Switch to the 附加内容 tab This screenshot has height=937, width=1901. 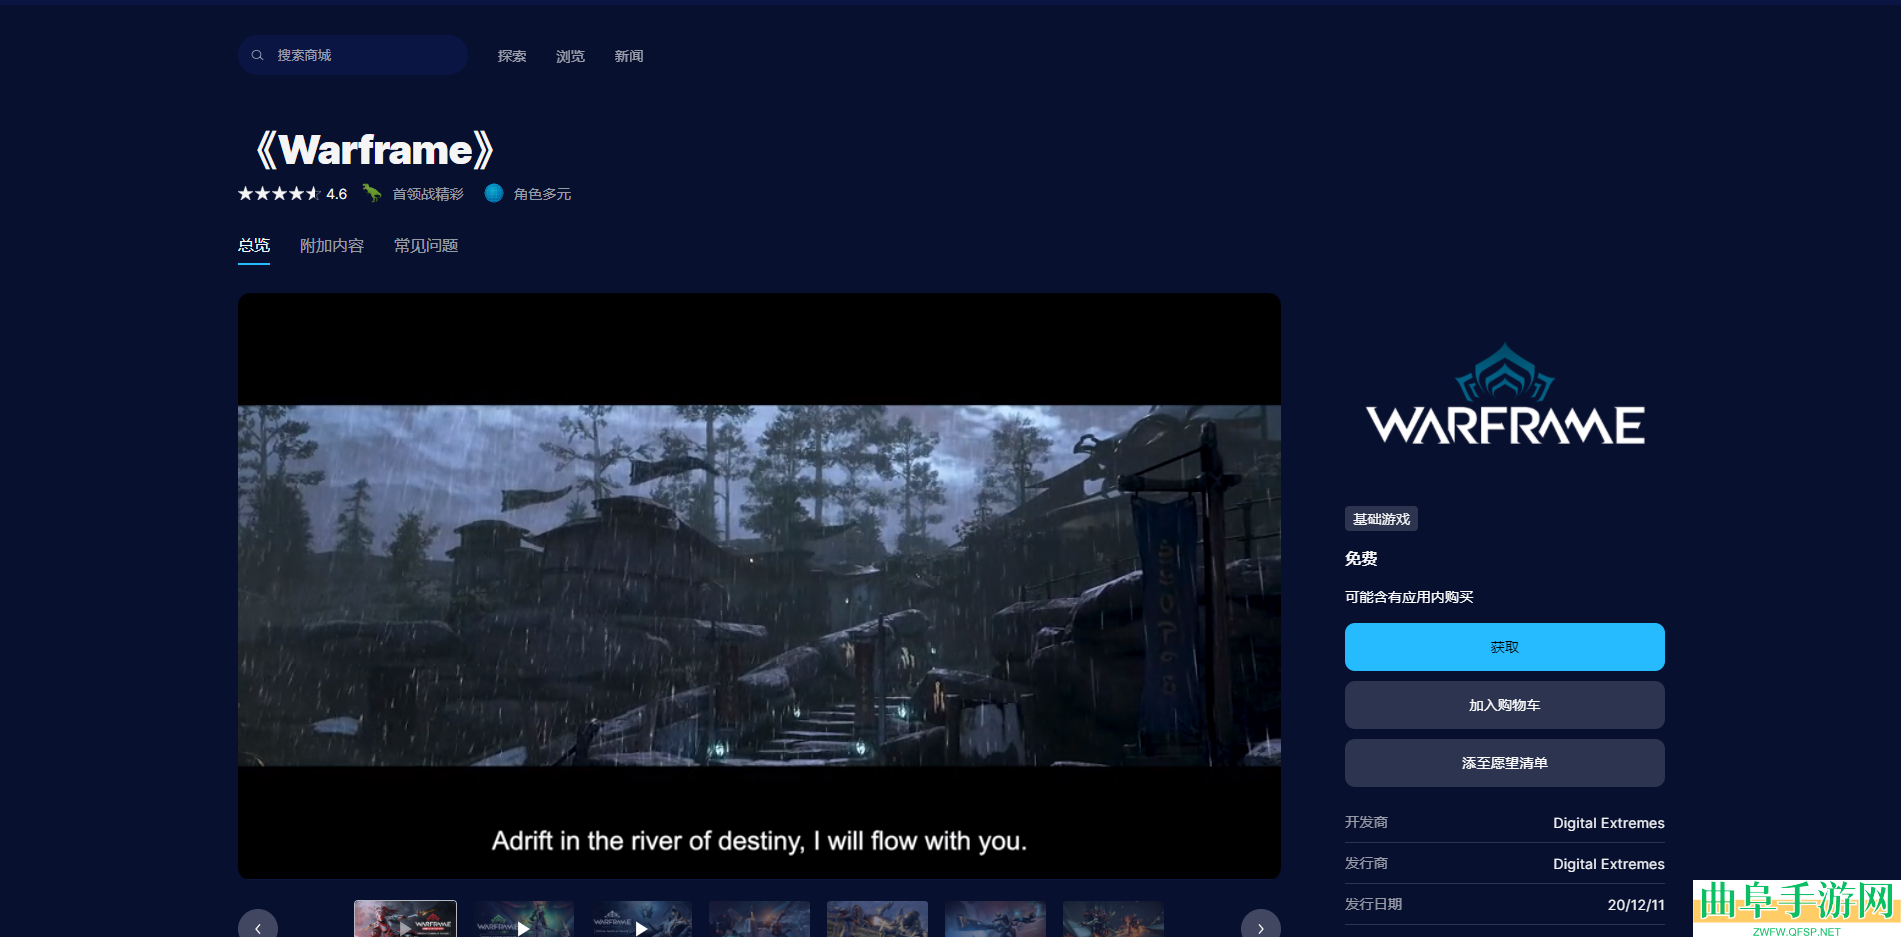pos(332,246)
